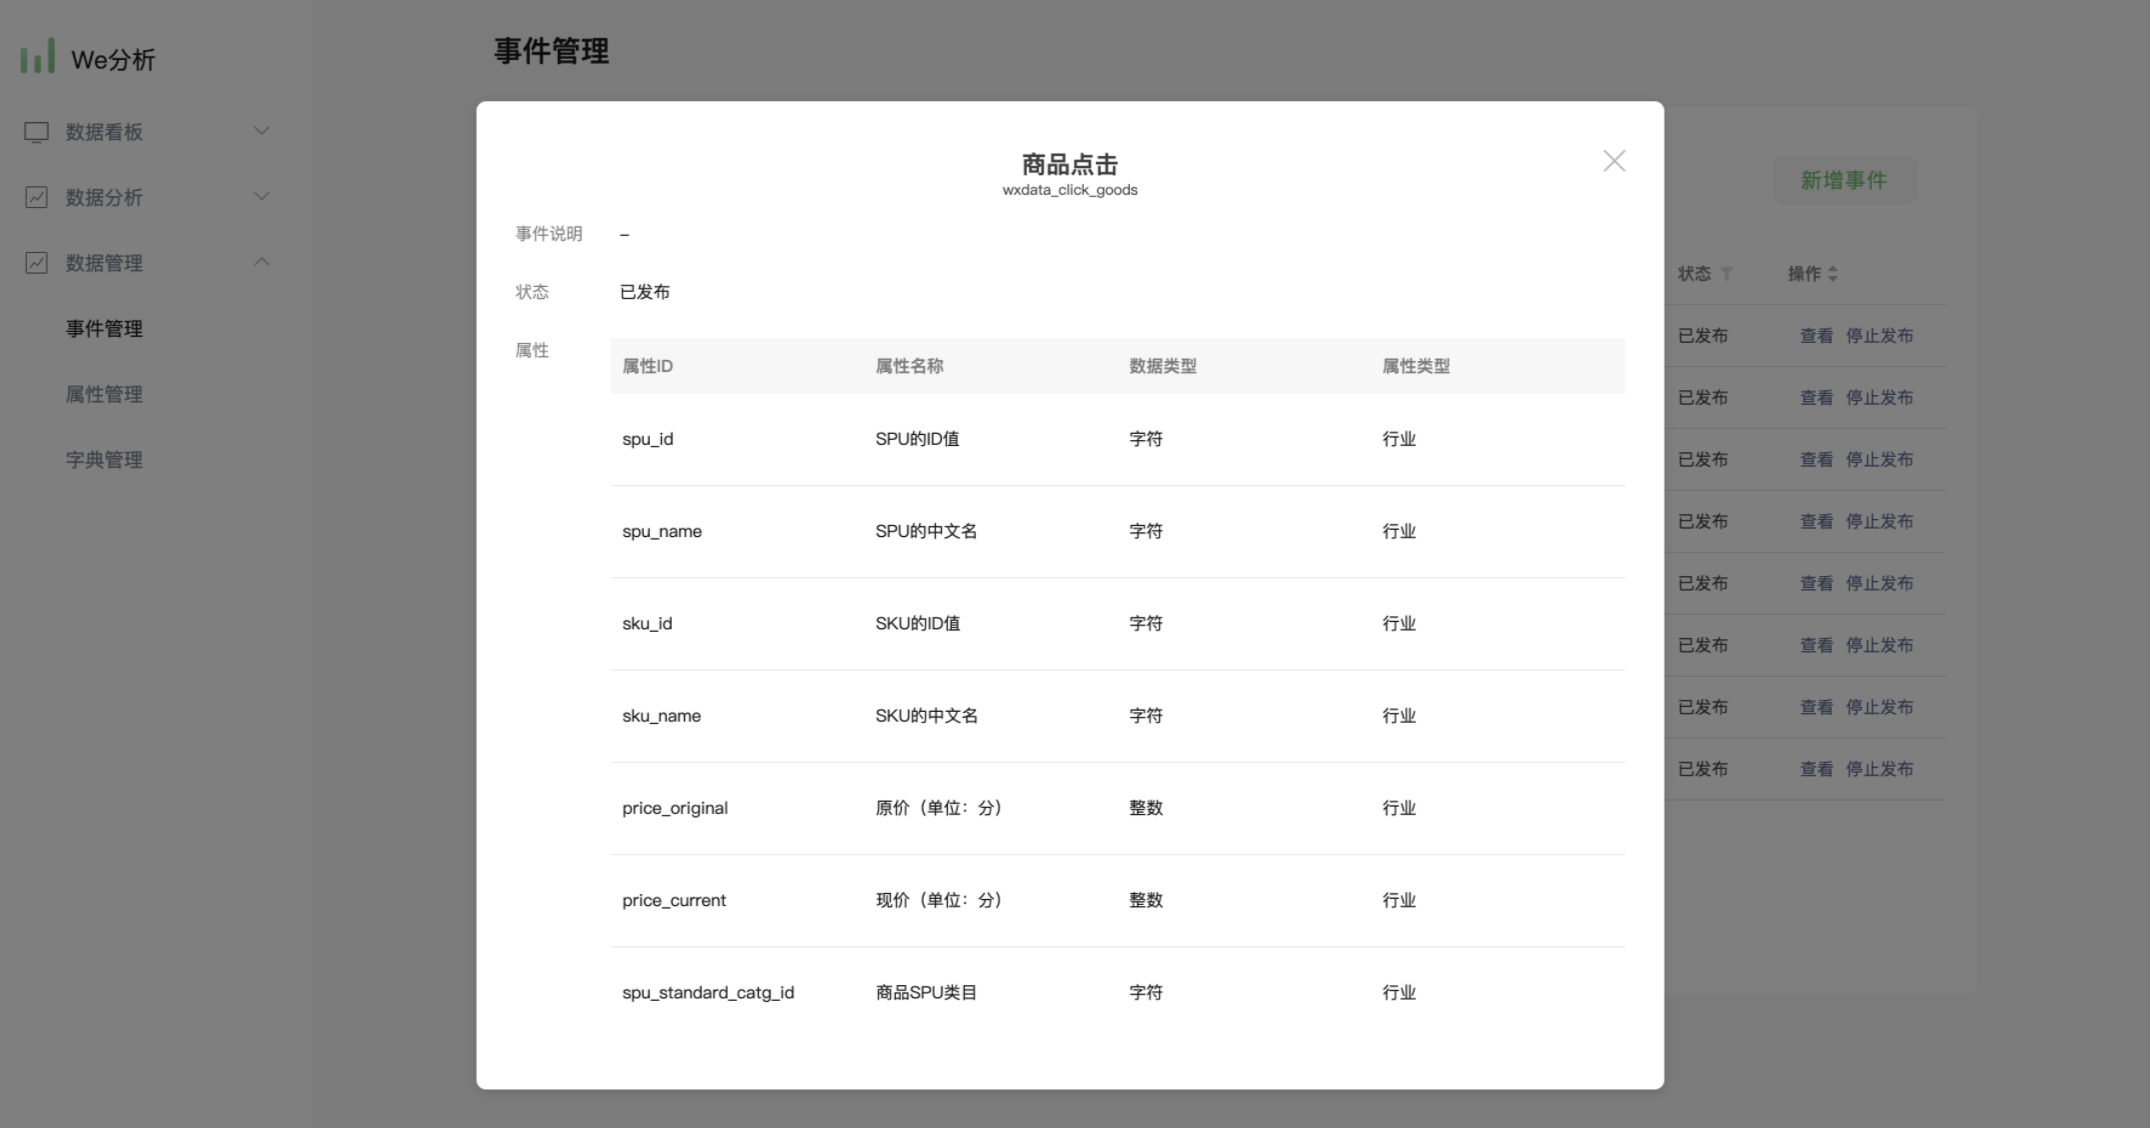Image resolution: width=2150 pixels, height=1128 pixels.
Task: Open 字典管理 in the sidebar
Action: (x=104, y=460)
